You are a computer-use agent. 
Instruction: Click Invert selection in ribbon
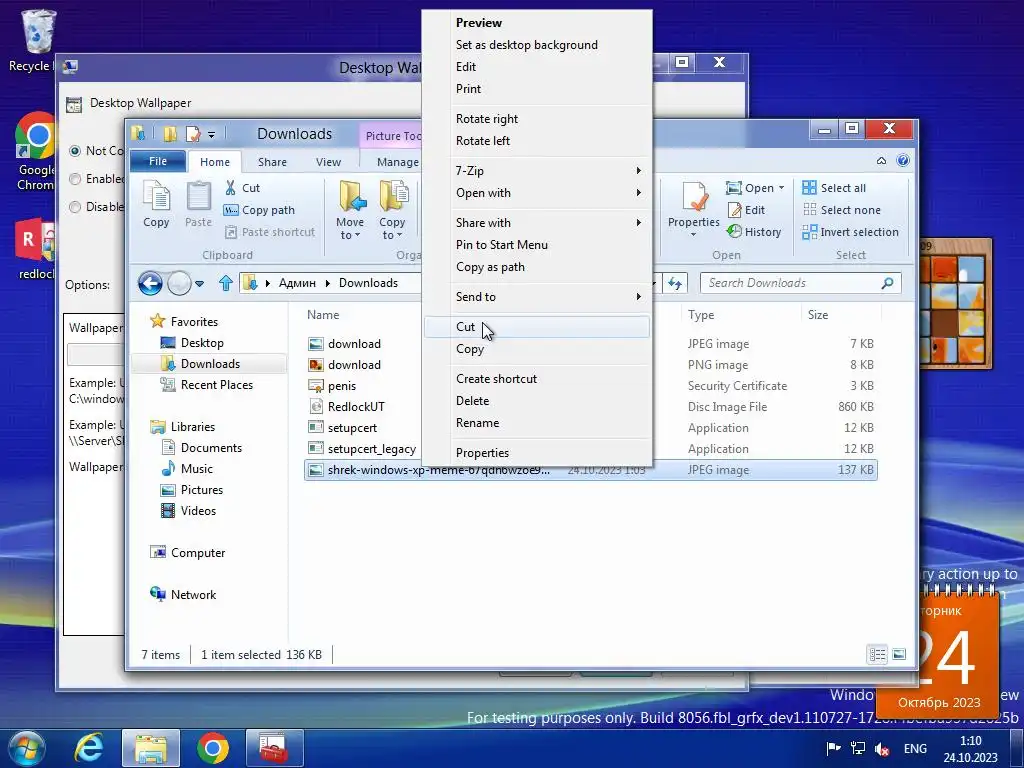point(850,232)
